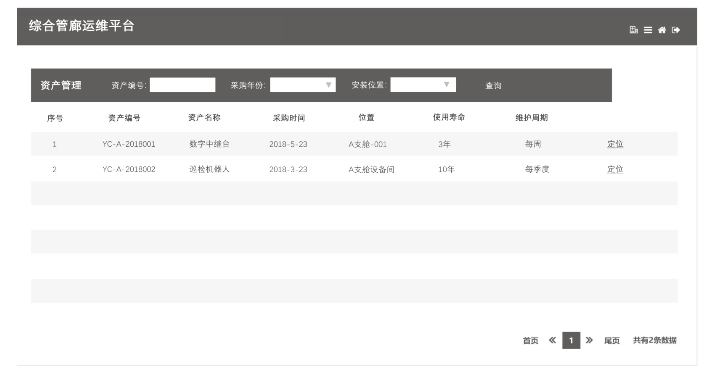708x388 pixels.
Task: Click the 使用寿命 column header
Action: [x=449, y=117]
